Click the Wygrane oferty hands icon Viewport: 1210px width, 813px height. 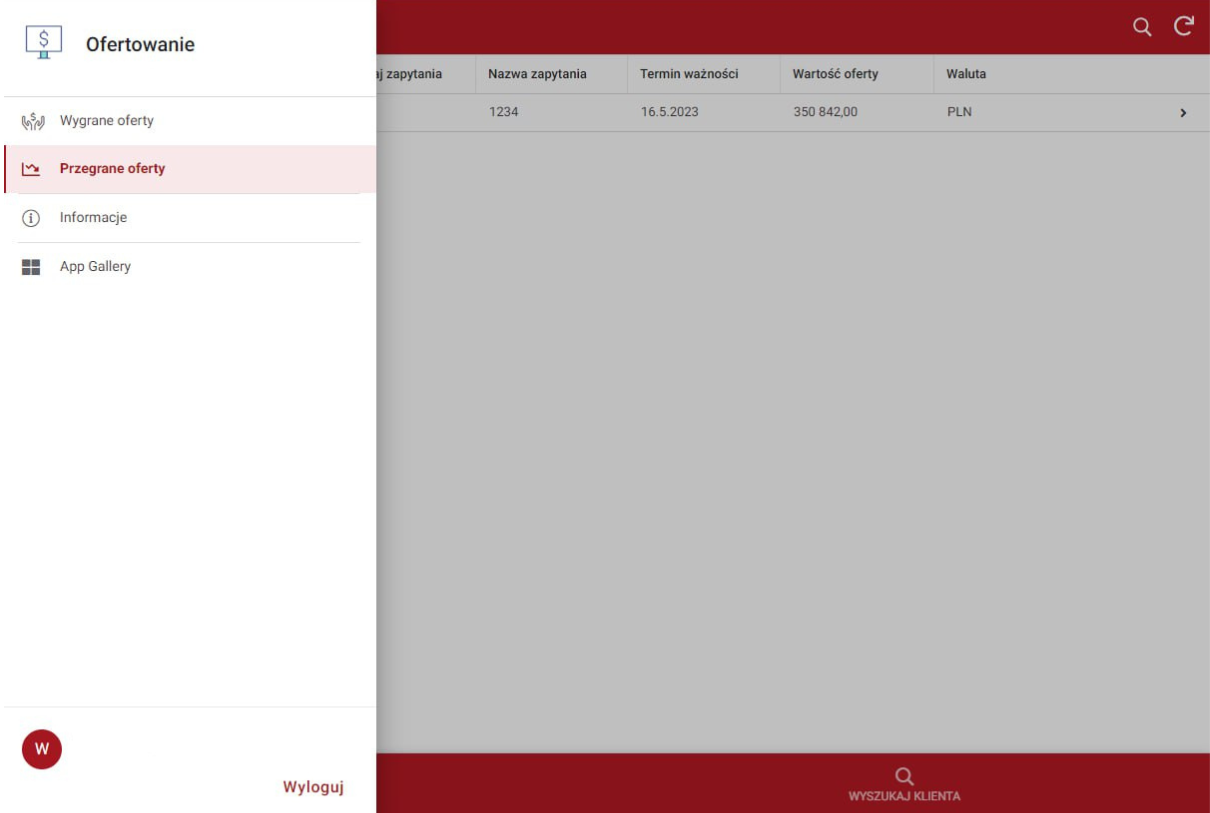(31, 121)
